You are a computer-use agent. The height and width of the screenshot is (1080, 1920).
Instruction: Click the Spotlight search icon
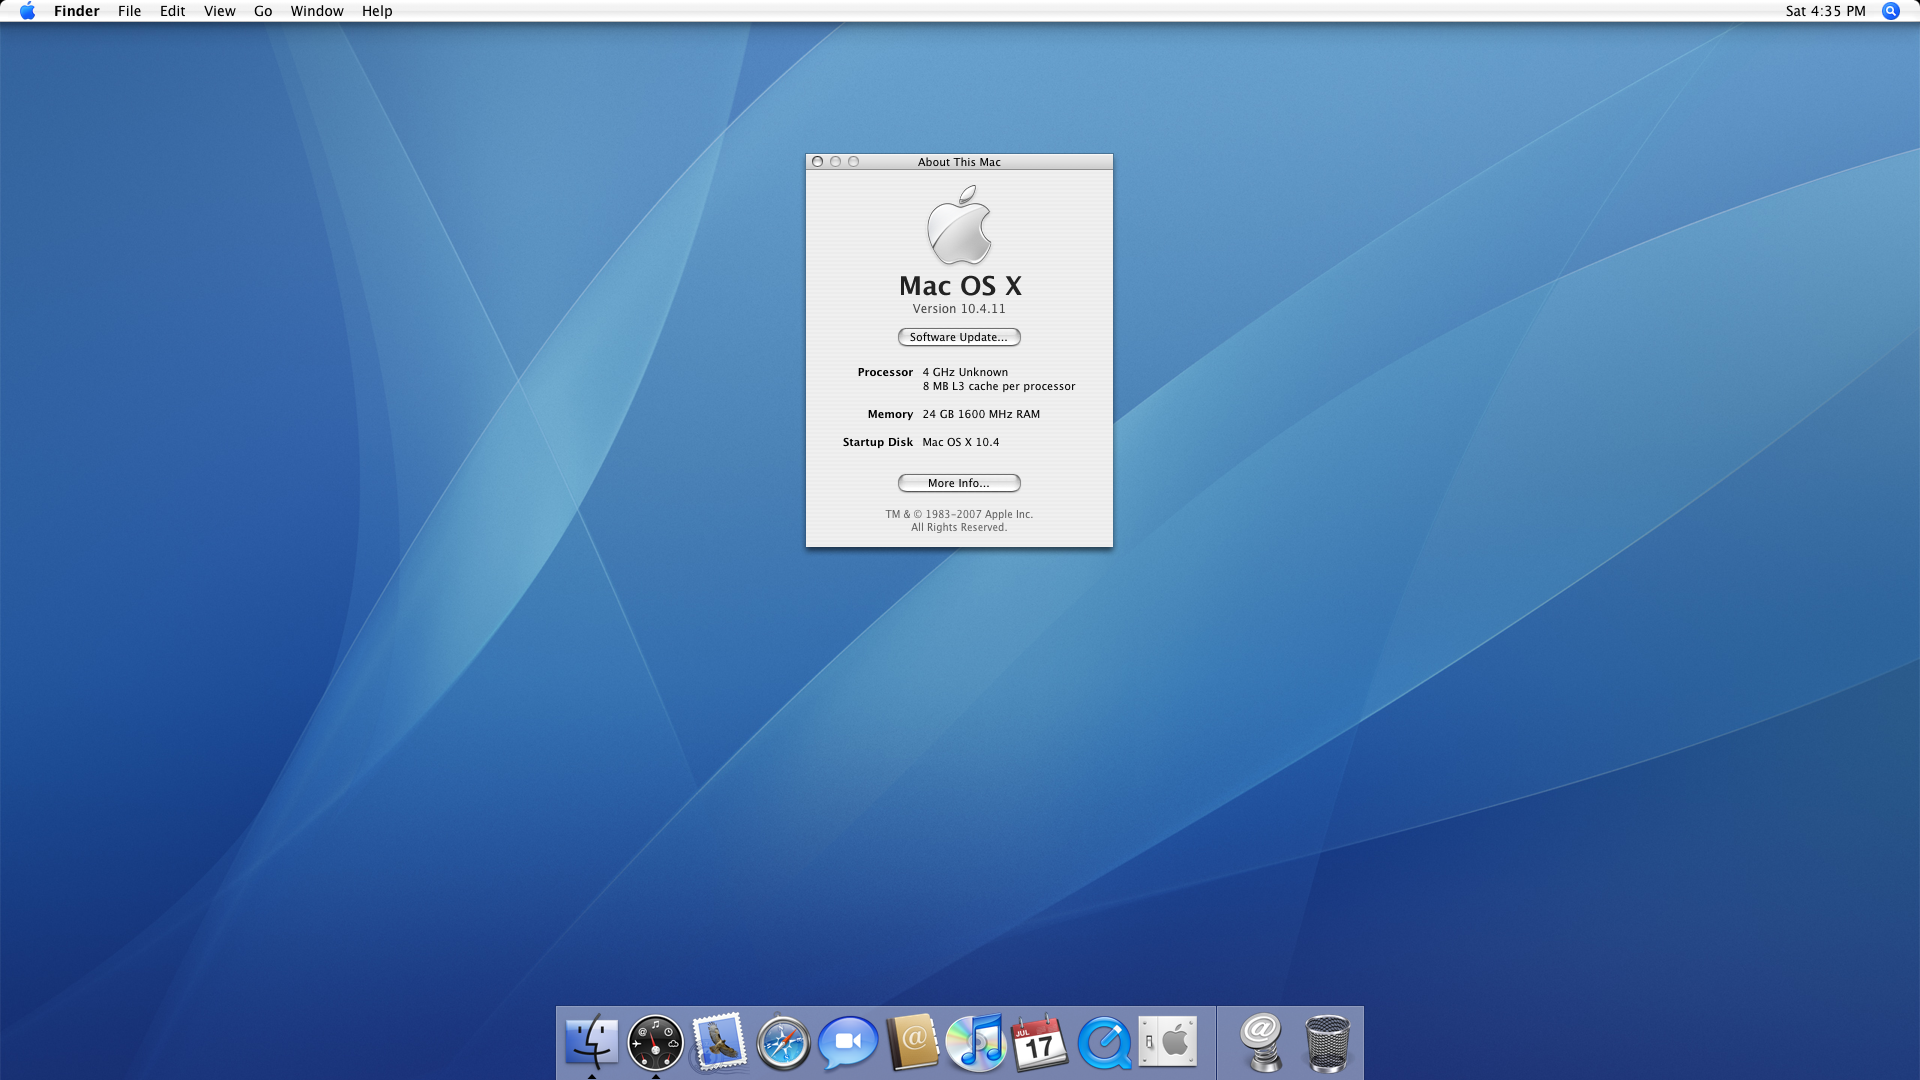[1890, 11]
